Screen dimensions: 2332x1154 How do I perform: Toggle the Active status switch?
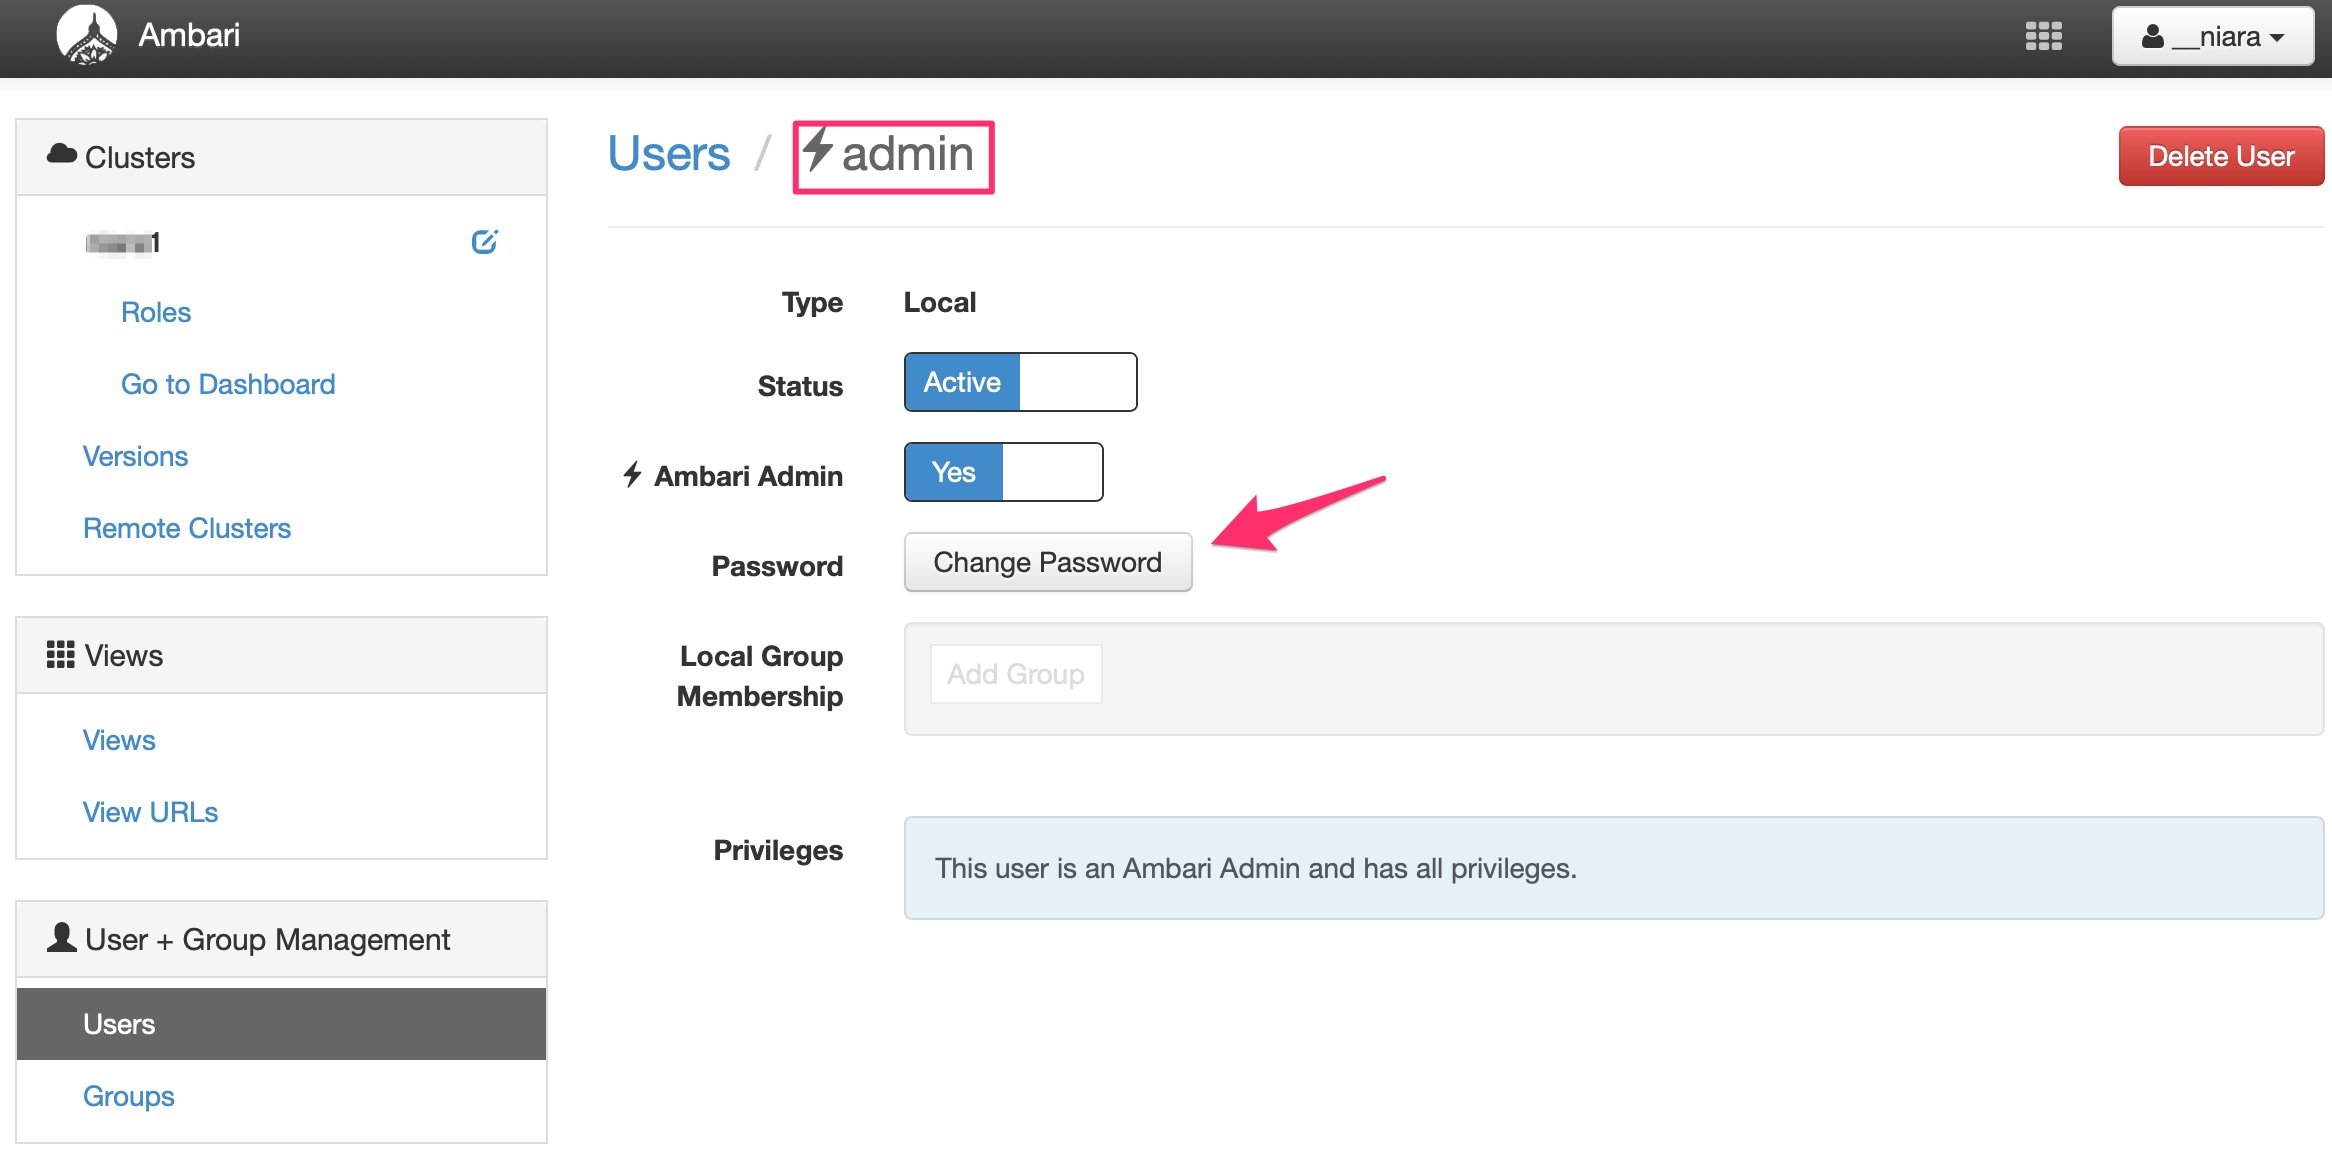coord(1020,382)
